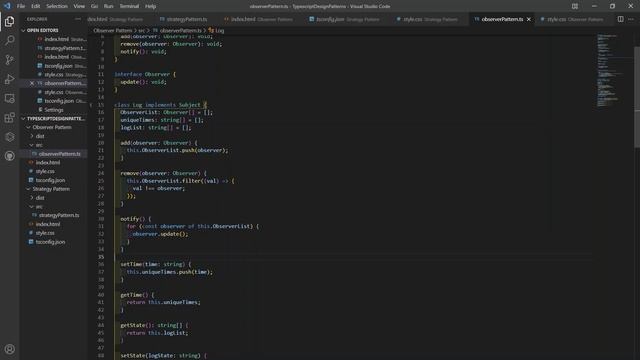Open the Run menu
The width and height of the screenshot is (640, 360).
click(108, 6)
